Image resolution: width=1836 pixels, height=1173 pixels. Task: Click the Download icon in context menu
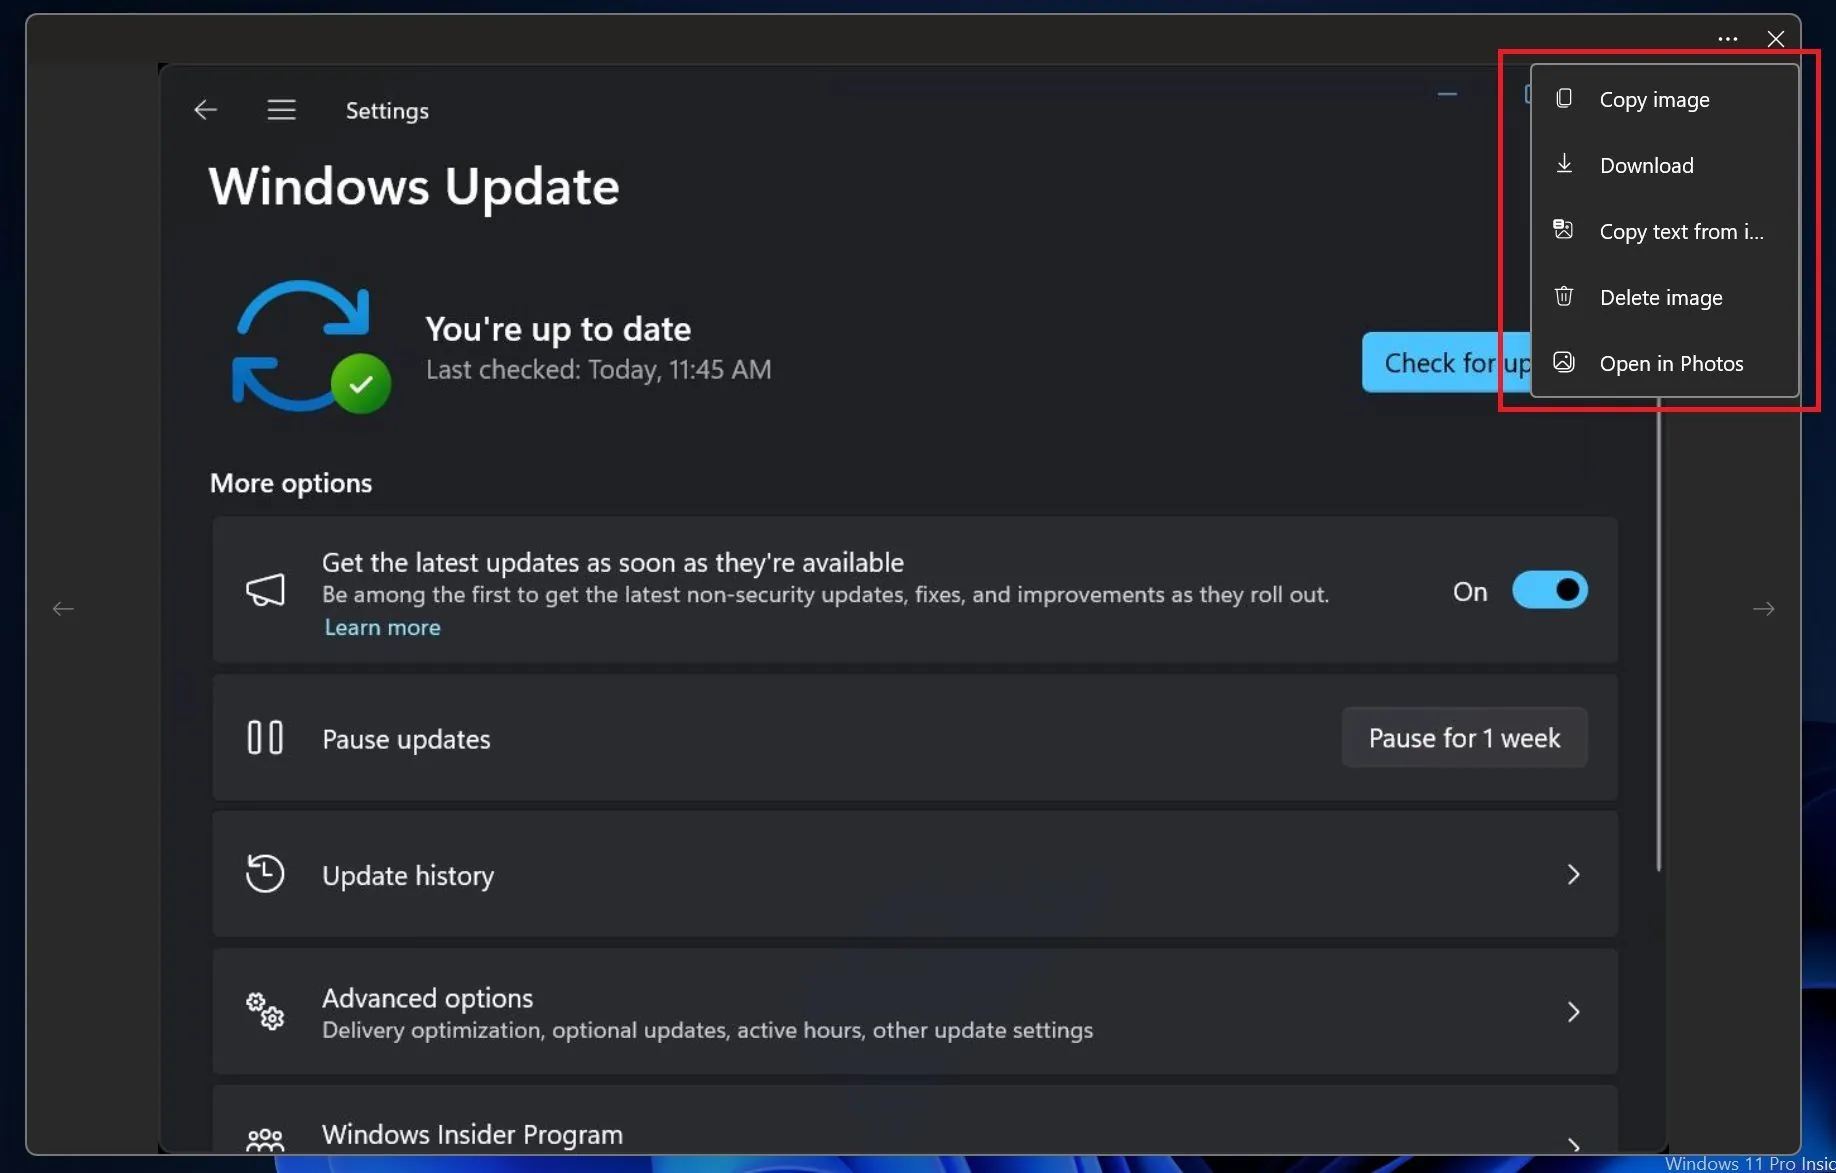point(1564,163)
